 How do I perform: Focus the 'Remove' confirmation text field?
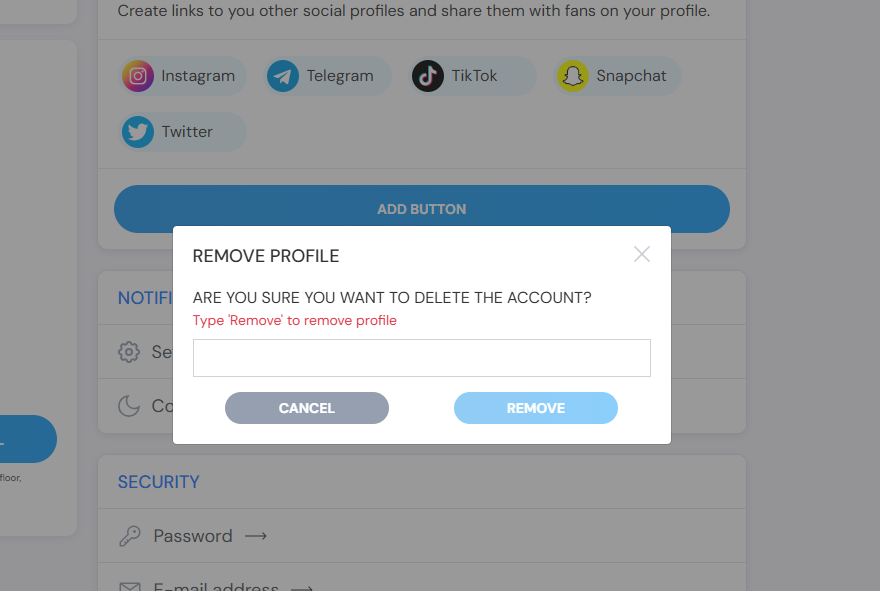point(421,358)
